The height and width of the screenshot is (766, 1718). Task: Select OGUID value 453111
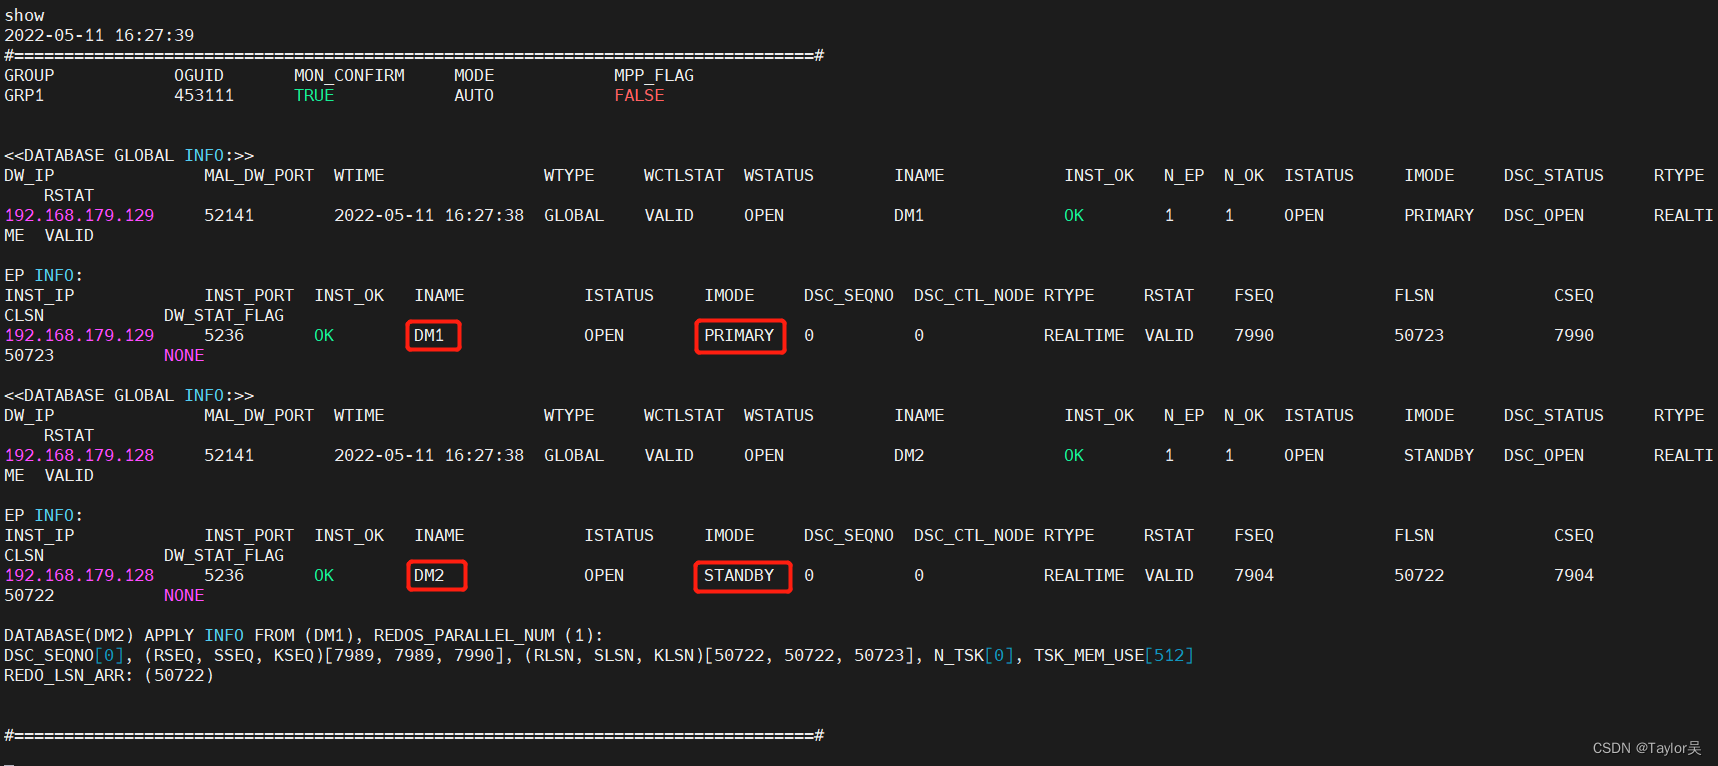click(204, 96)
